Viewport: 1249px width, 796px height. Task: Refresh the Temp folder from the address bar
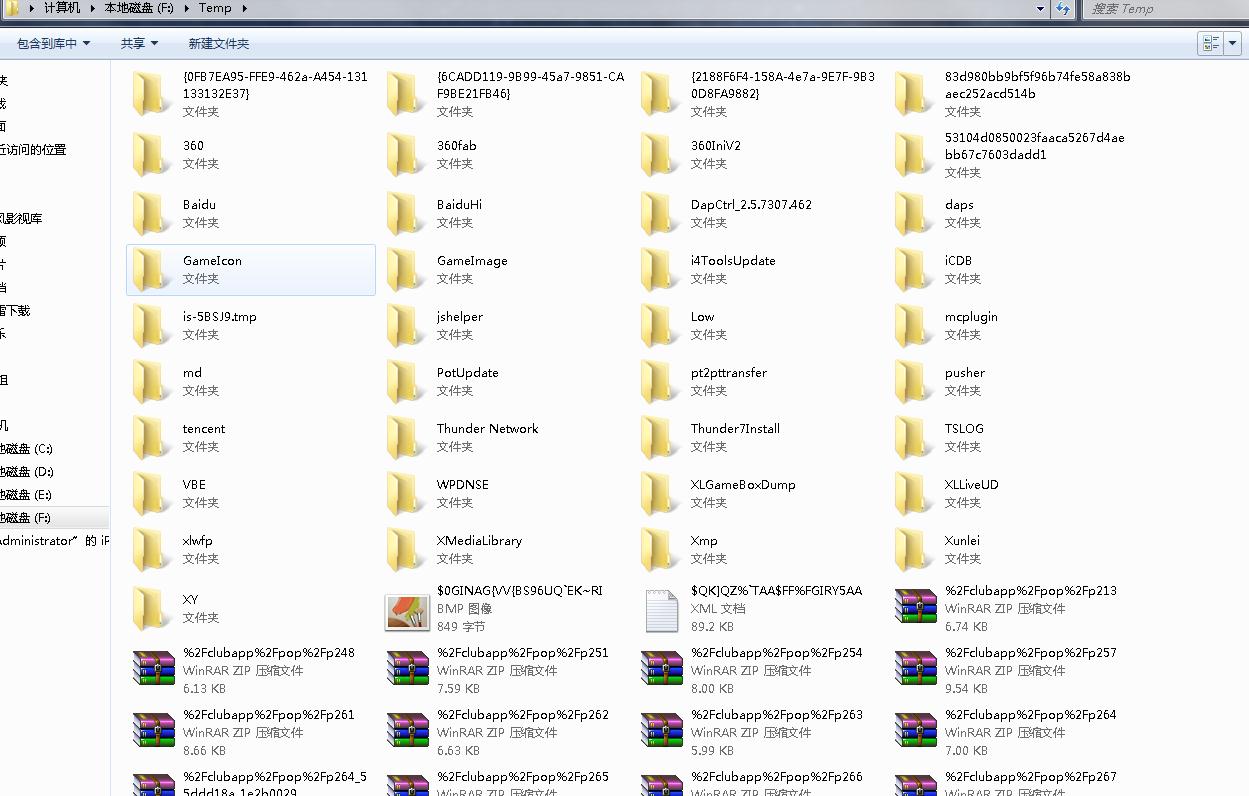[x=1063, y=9]
